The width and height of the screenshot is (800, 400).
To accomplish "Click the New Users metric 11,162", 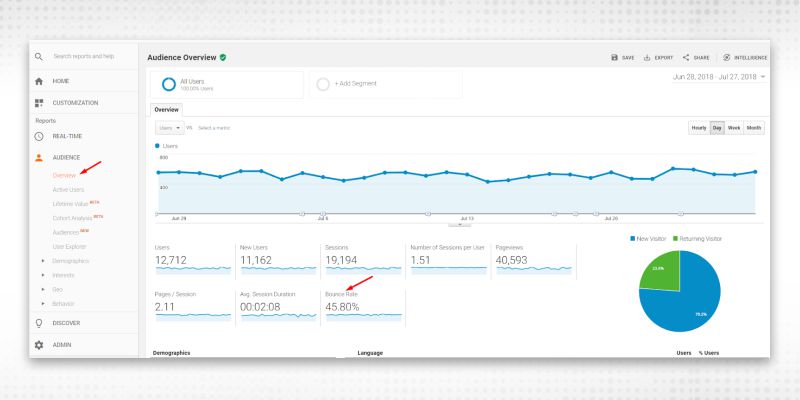I will point(256,260).
